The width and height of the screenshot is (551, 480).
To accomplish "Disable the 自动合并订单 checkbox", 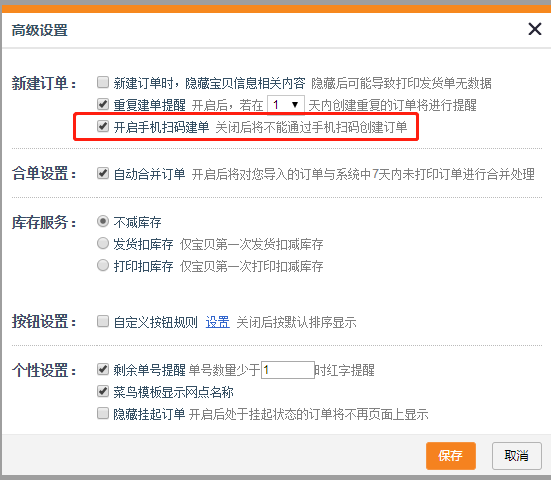I will [x=103, y=173].
